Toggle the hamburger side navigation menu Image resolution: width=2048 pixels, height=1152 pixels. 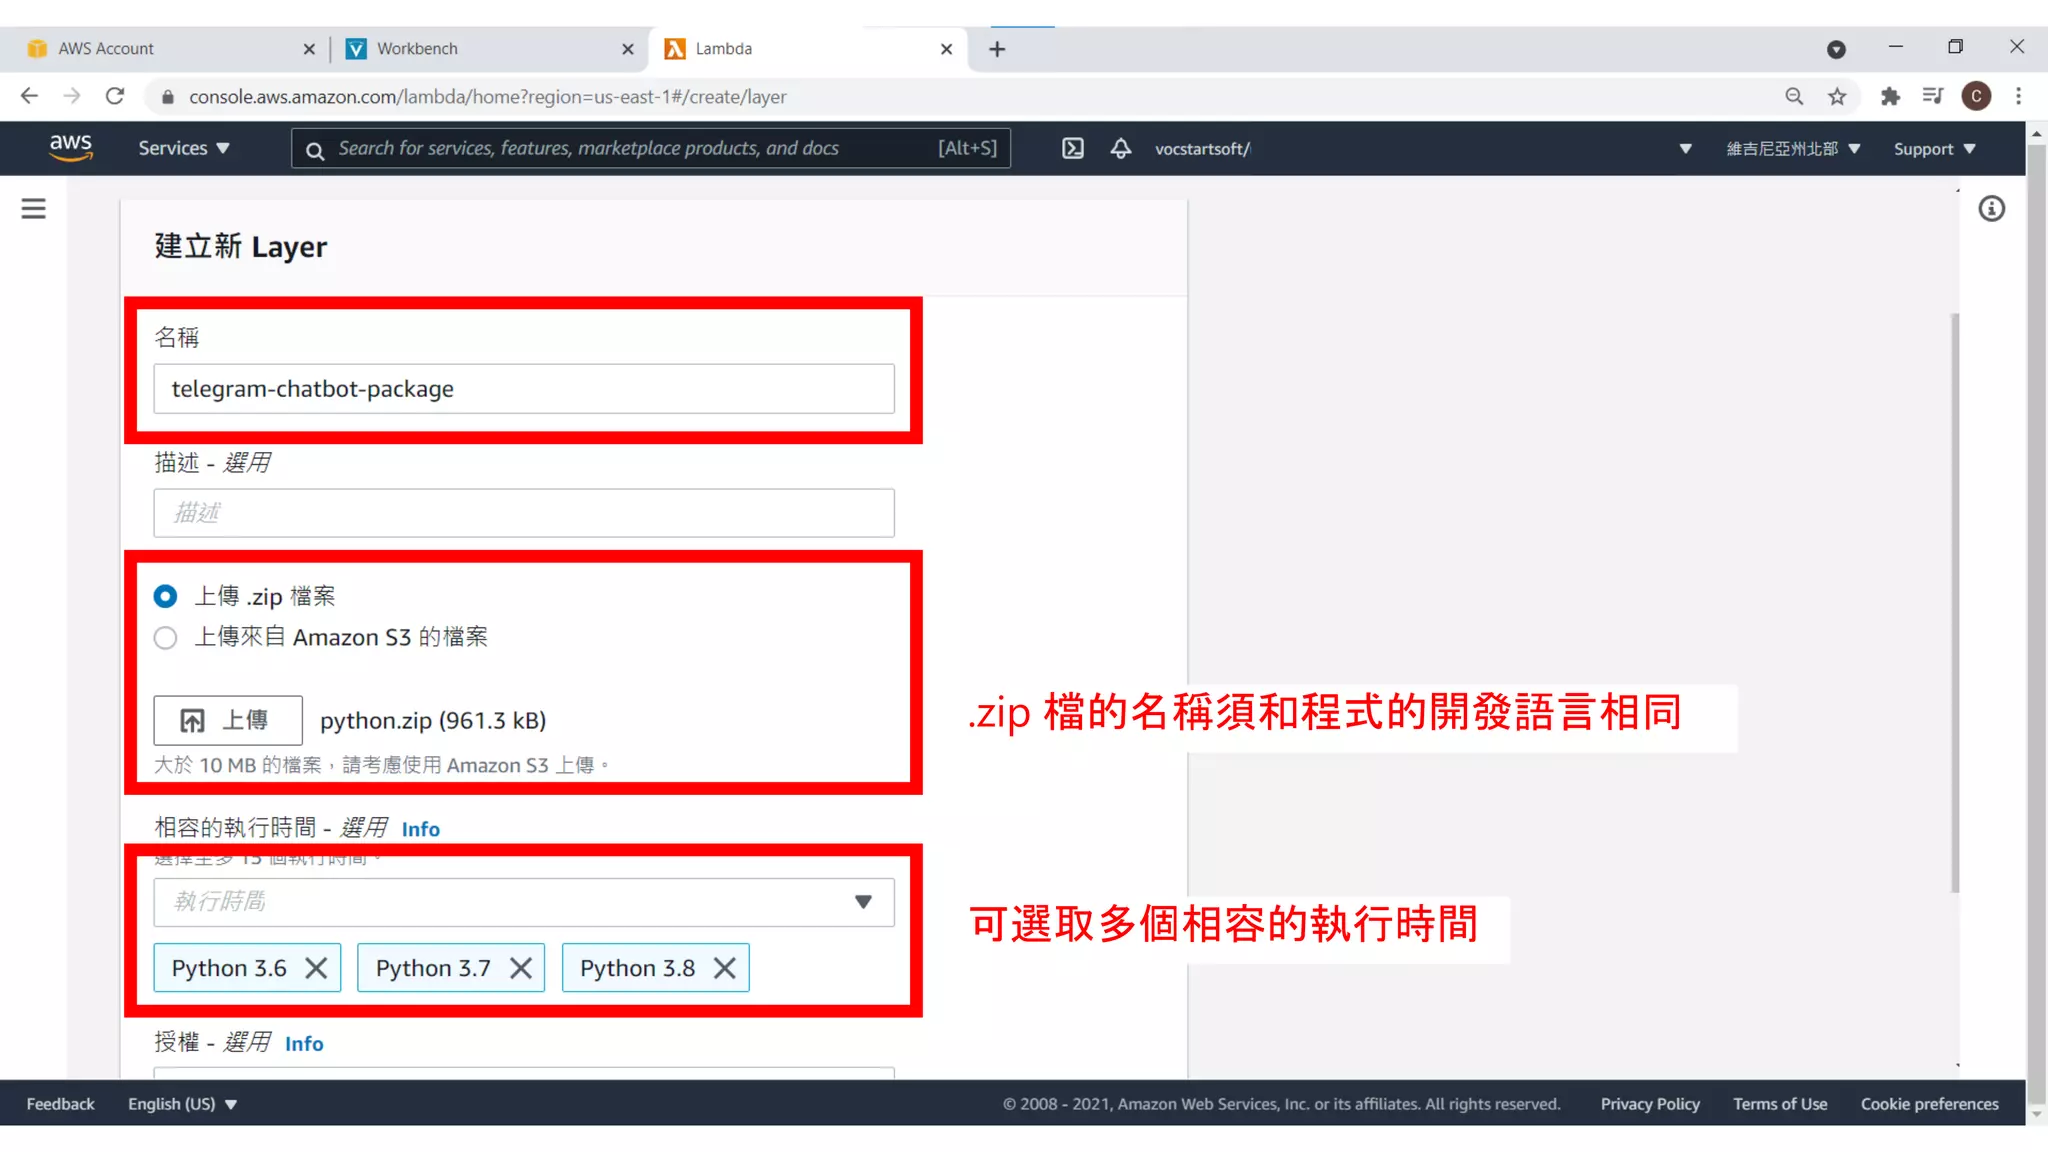33,208
